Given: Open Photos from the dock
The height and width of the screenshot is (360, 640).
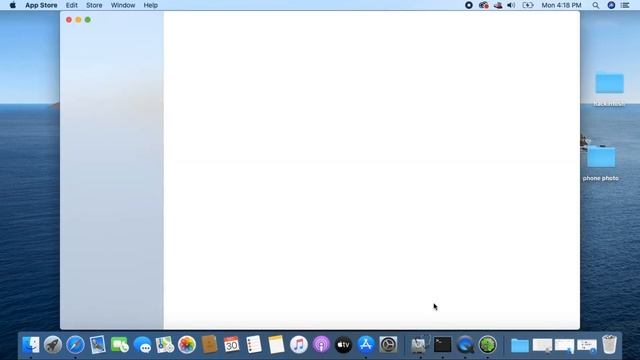Looking at the screenshot, I should tap(187, 345).
